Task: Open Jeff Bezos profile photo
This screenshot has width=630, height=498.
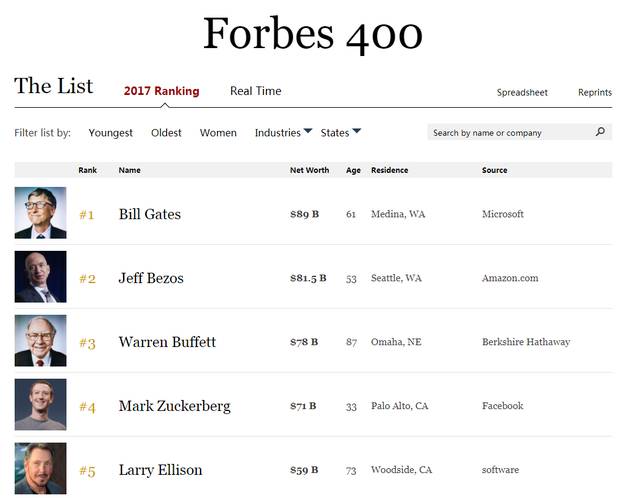Action: (x=40, y=277)
